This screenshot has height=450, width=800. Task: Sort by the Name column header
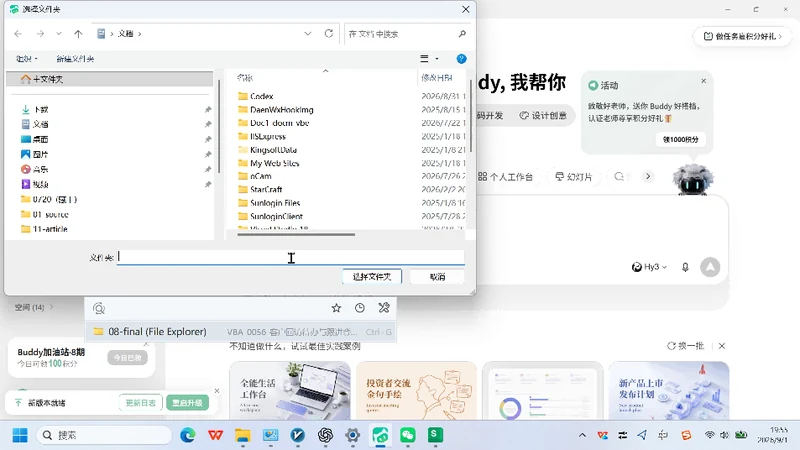pos(245,78)
